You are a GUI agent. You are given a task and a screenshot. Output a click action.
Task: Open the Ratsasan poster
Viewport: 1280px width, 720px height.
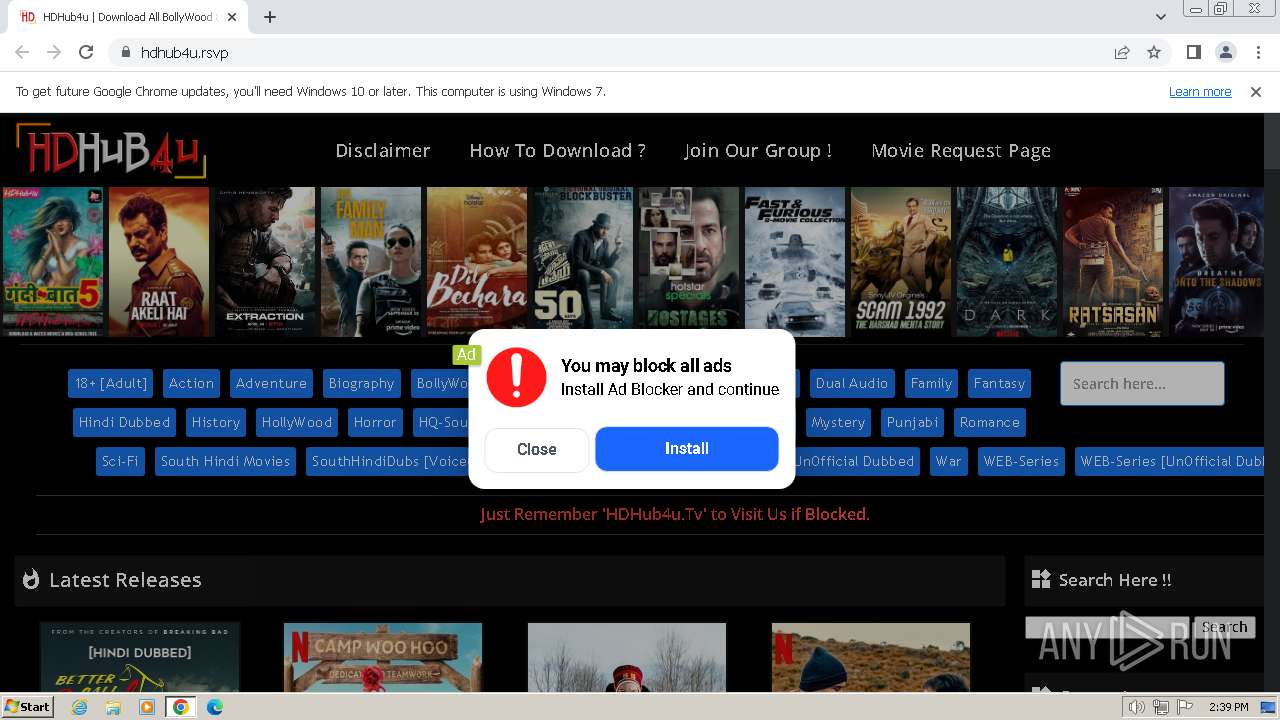coord(1113,262)
